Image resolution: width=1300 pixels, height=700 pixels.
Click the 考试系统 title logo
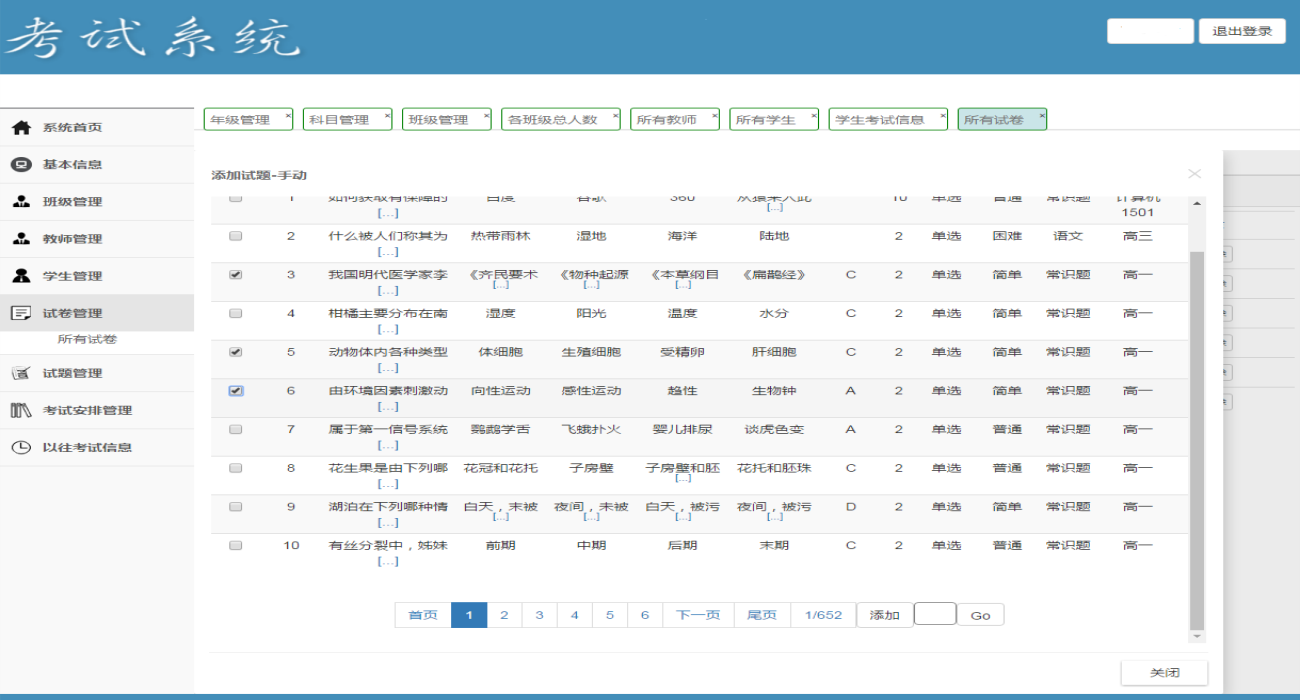[x=154, y=38]
